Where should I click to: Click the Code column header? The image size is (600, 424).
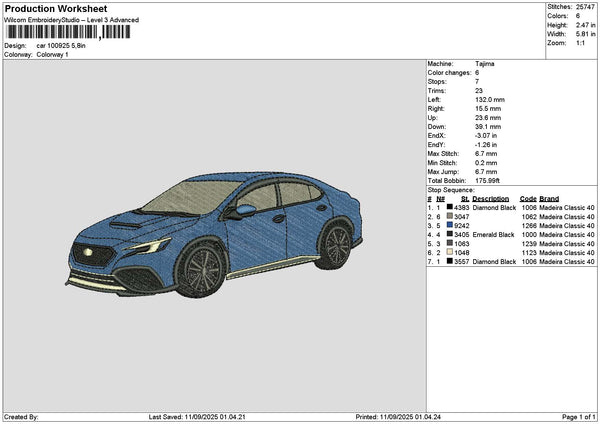[528, 198]
